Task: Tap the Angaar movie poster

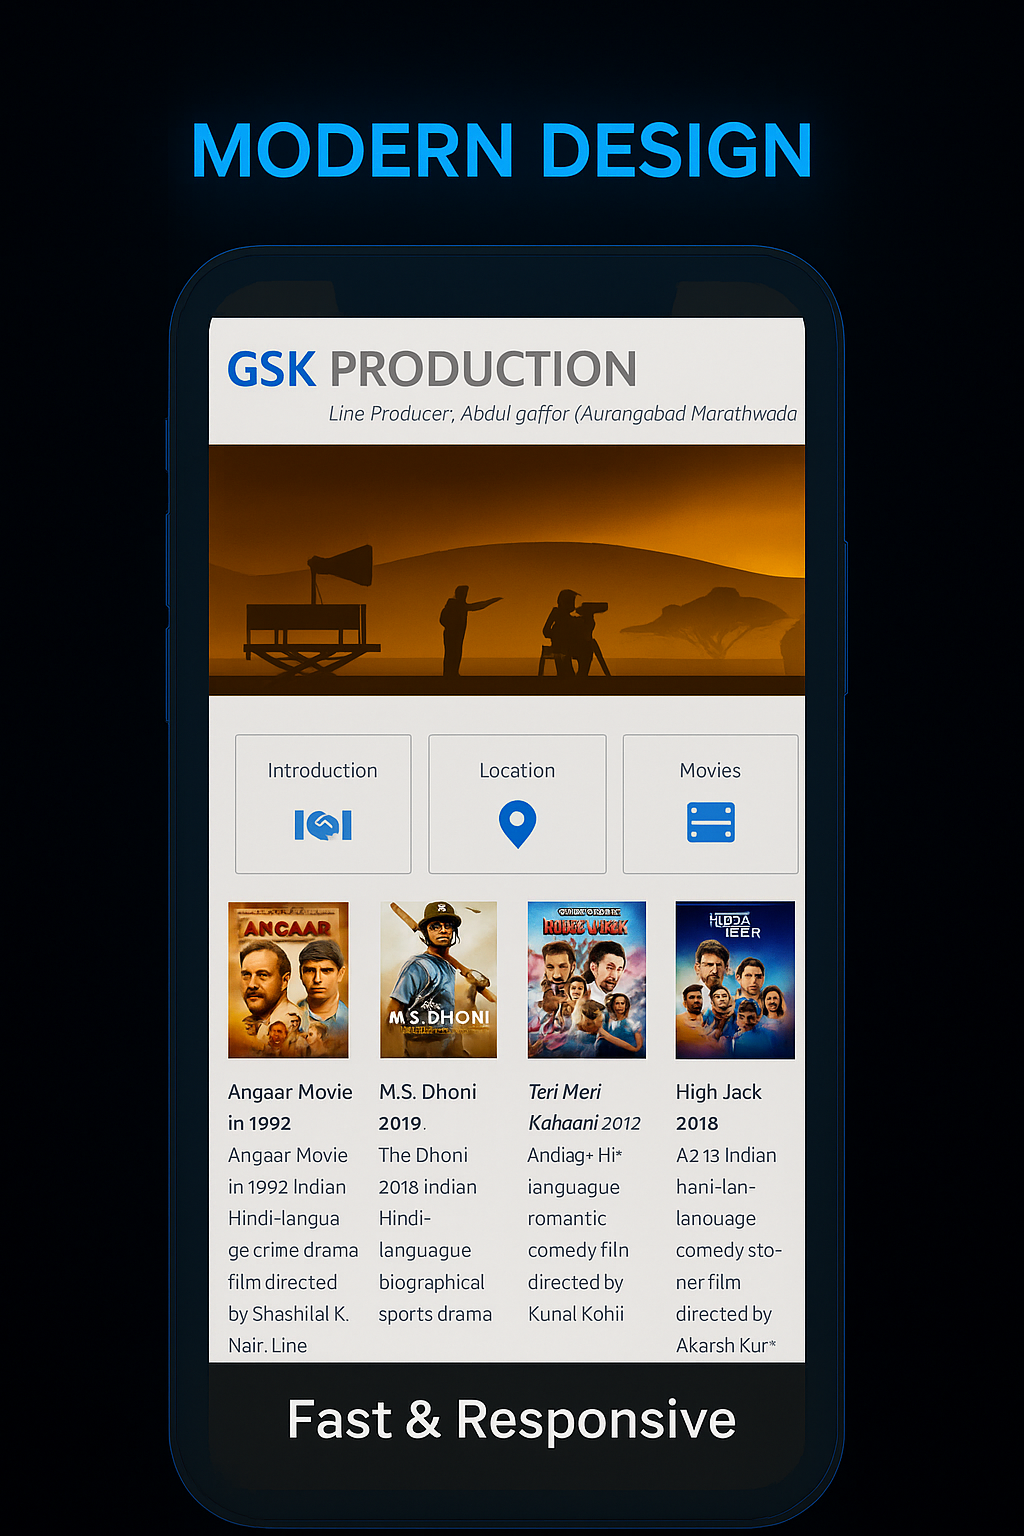Action: pos(288,980)
